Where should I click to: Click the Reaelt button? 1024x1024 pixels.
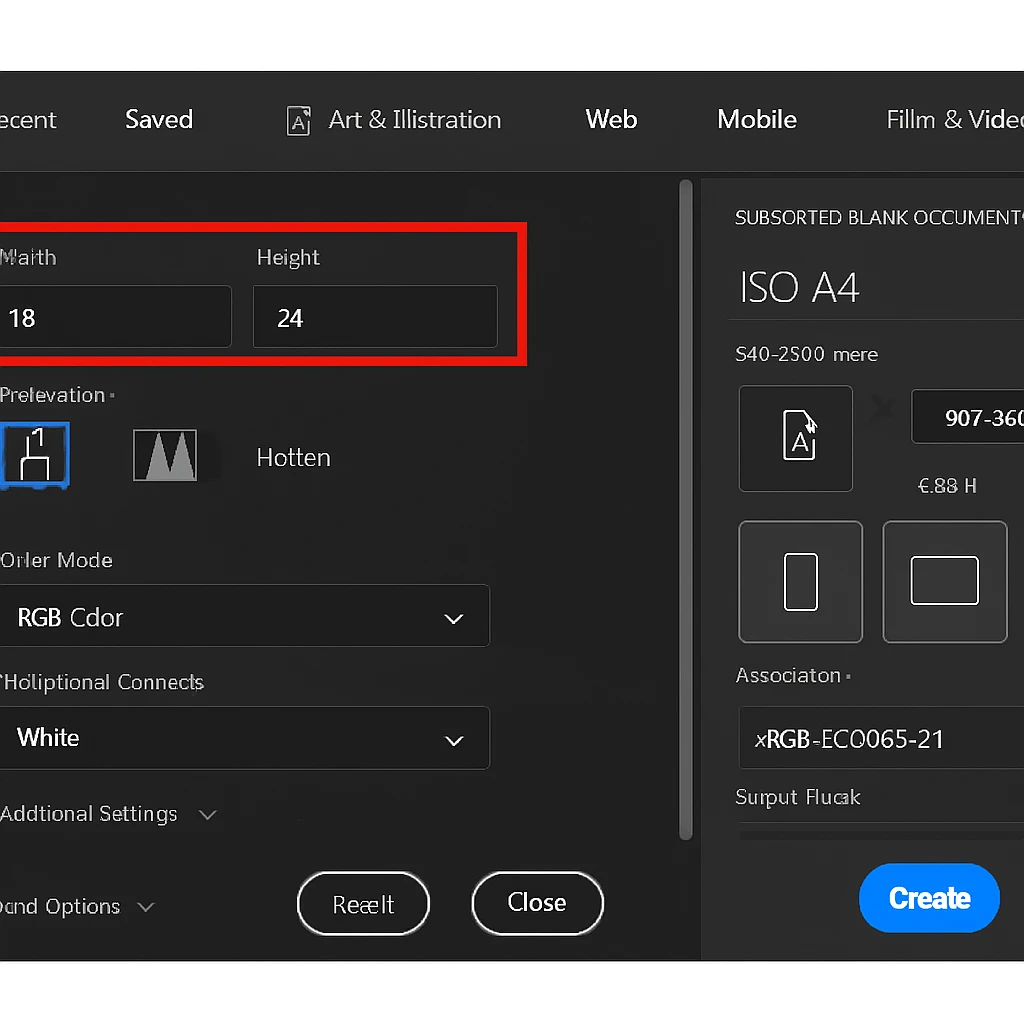363,905
